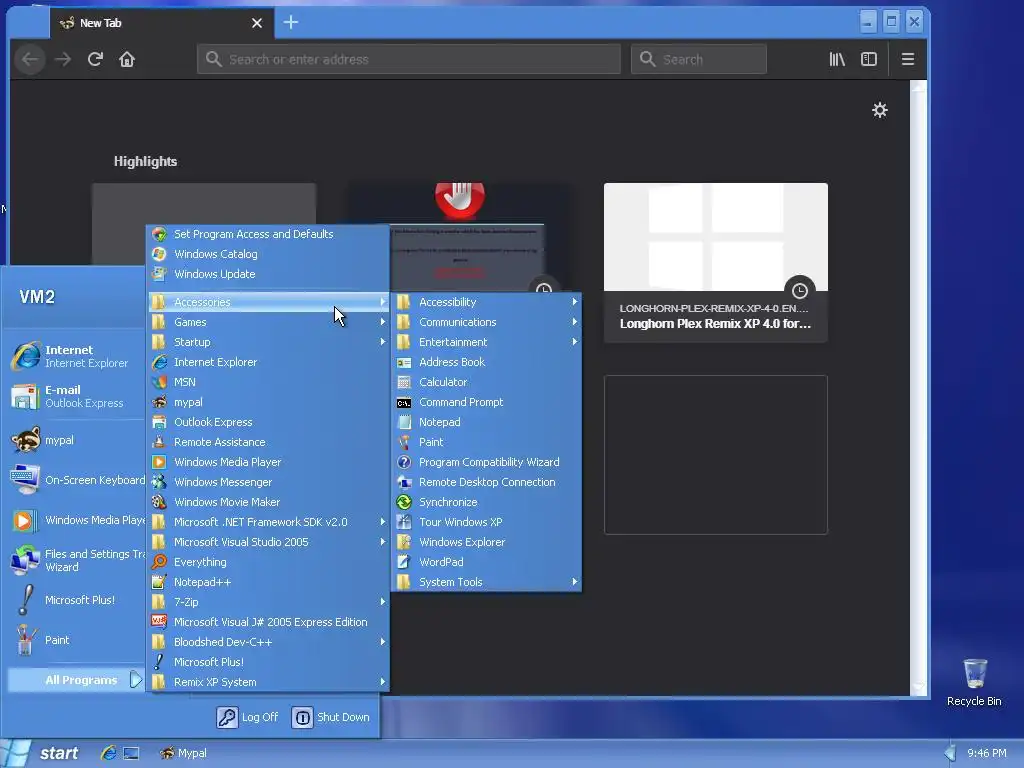Screen dimensions: 1024x768
Task: Open Longhorn Plex Remix XP highlight card
Action: (x=716, y=263)
